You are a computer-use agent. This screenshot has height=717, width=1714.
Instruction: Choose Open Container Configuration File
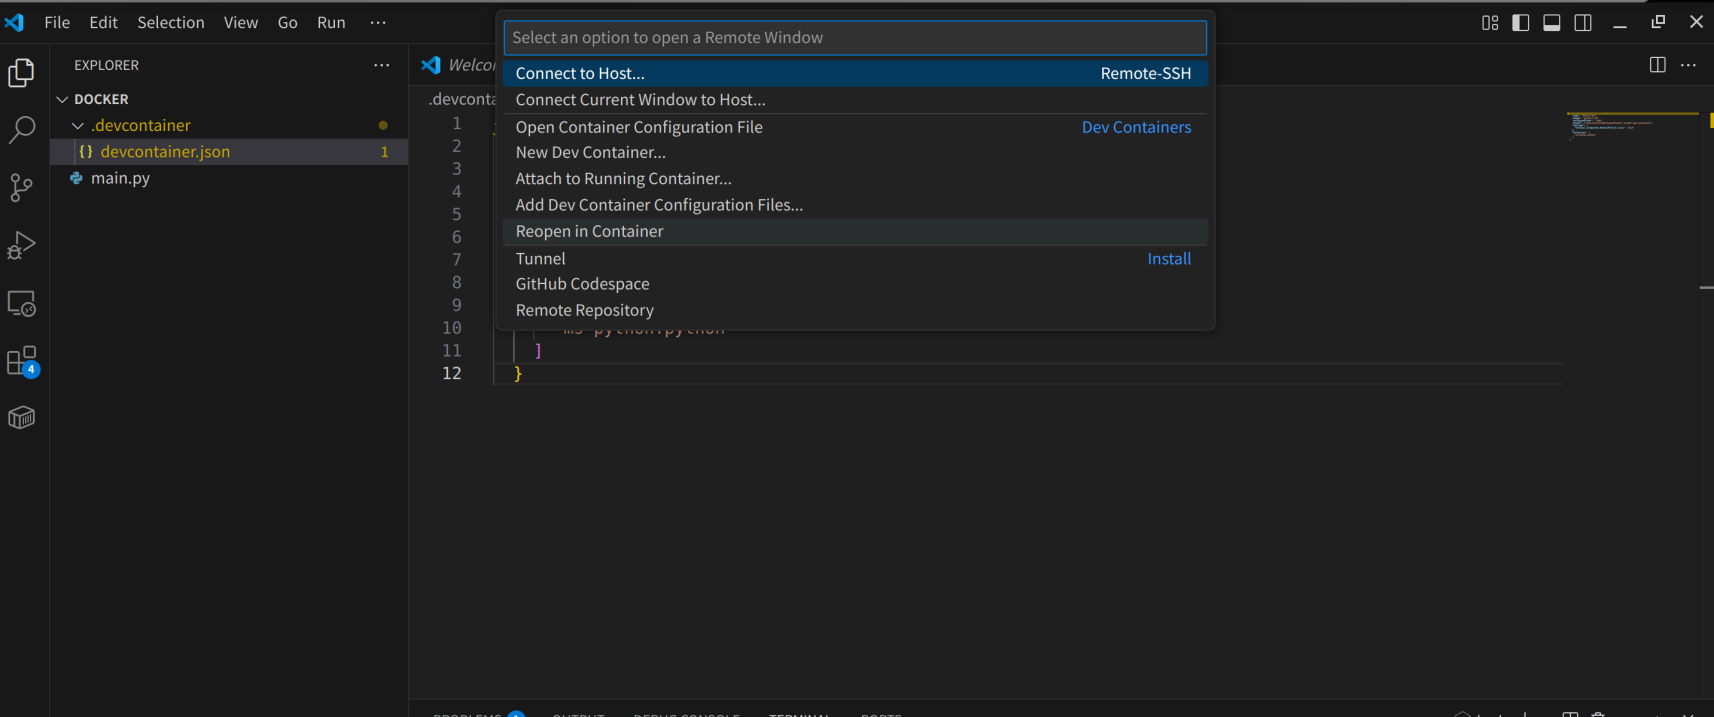(x=855, y=127)
